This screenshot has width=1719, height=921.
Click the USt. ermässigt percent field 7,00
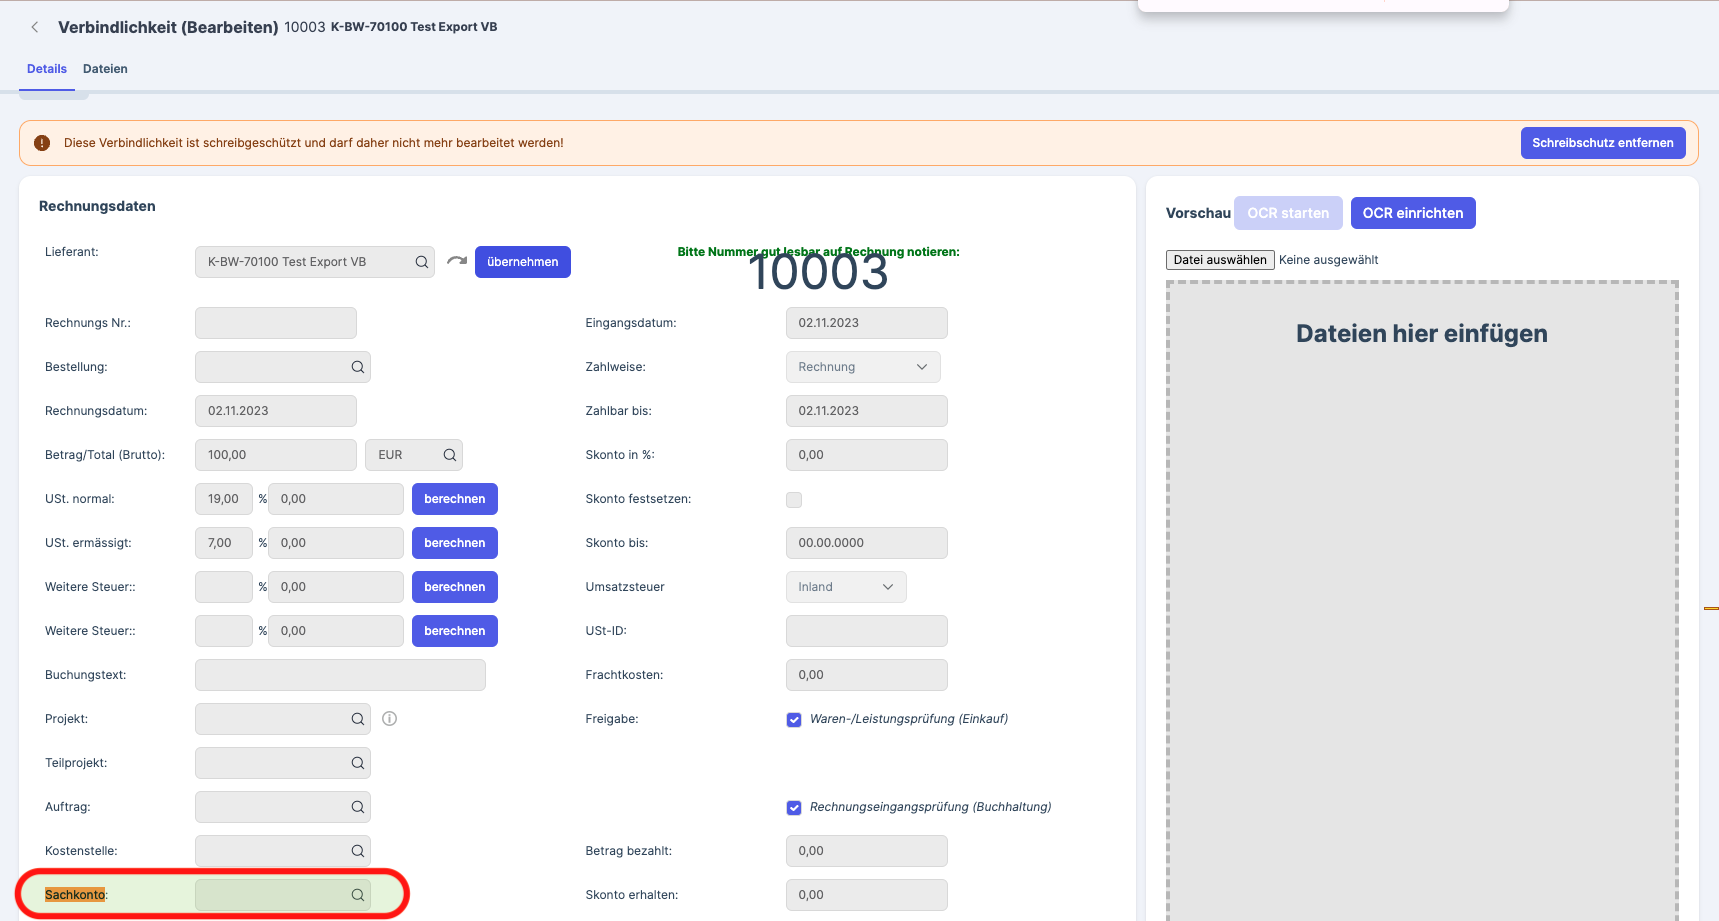[224, 543]
